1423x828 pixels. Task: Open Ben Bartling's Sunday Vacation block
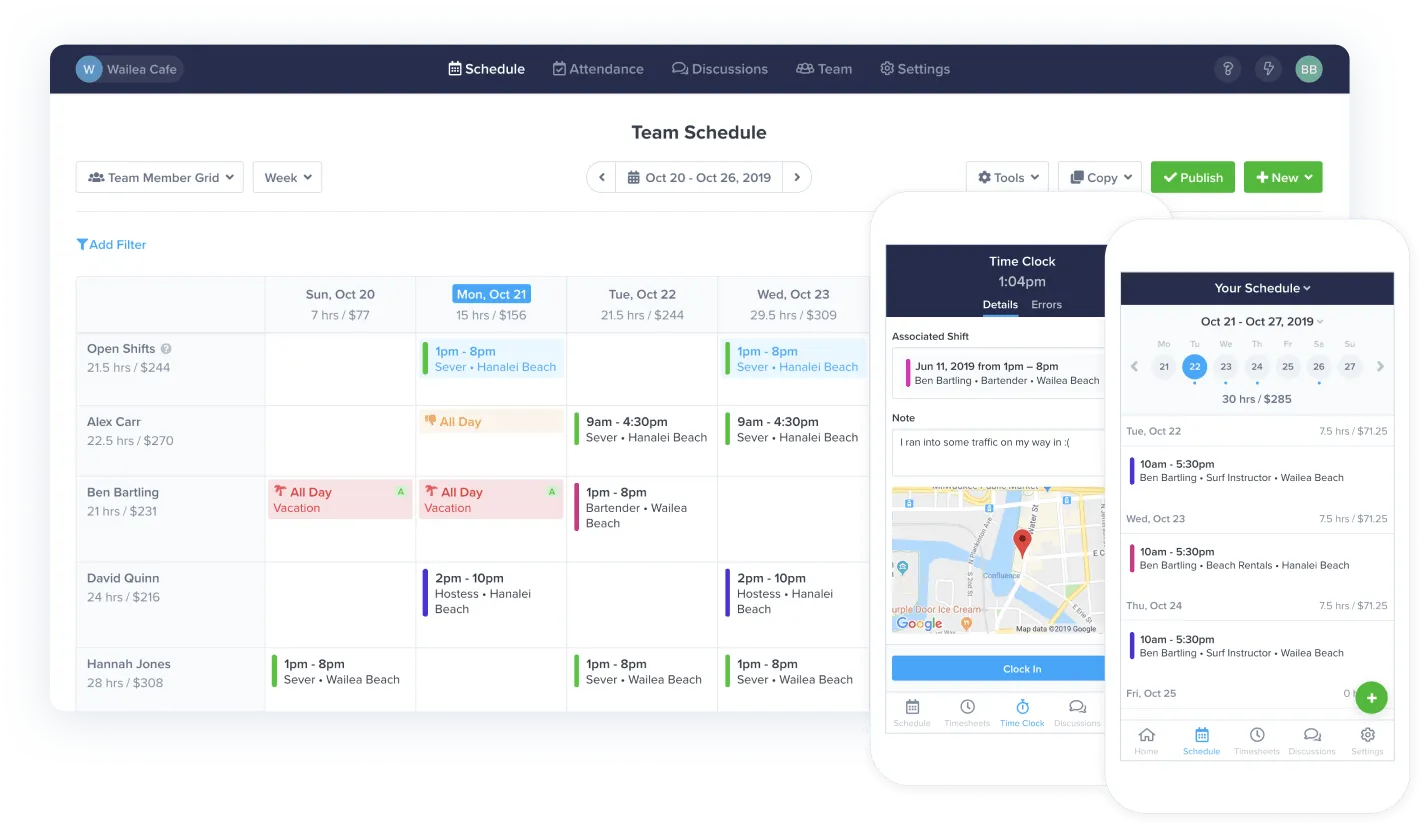[340, 500]
